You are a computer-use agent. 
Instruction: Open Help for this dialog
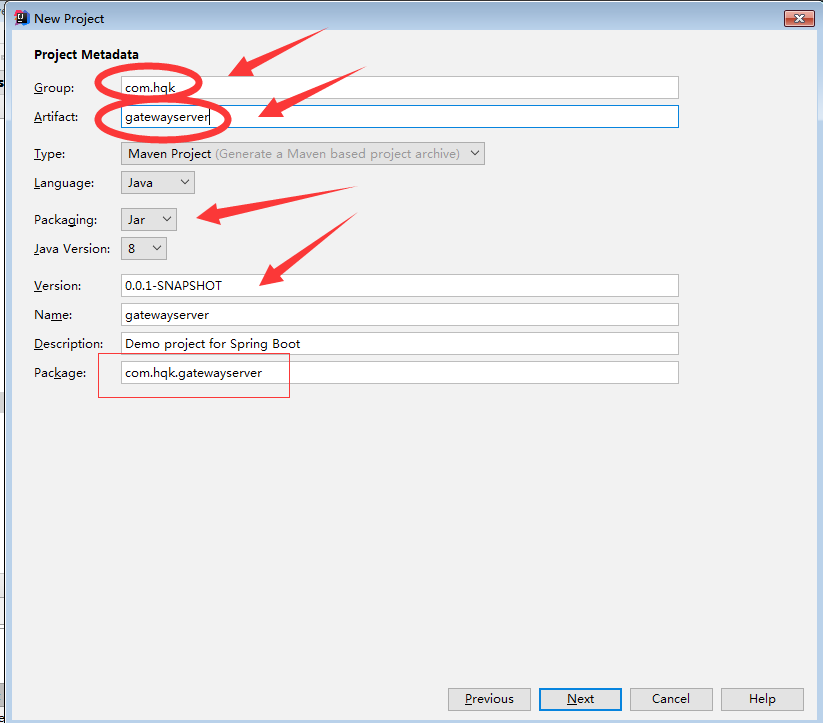(x=762, y=699)
